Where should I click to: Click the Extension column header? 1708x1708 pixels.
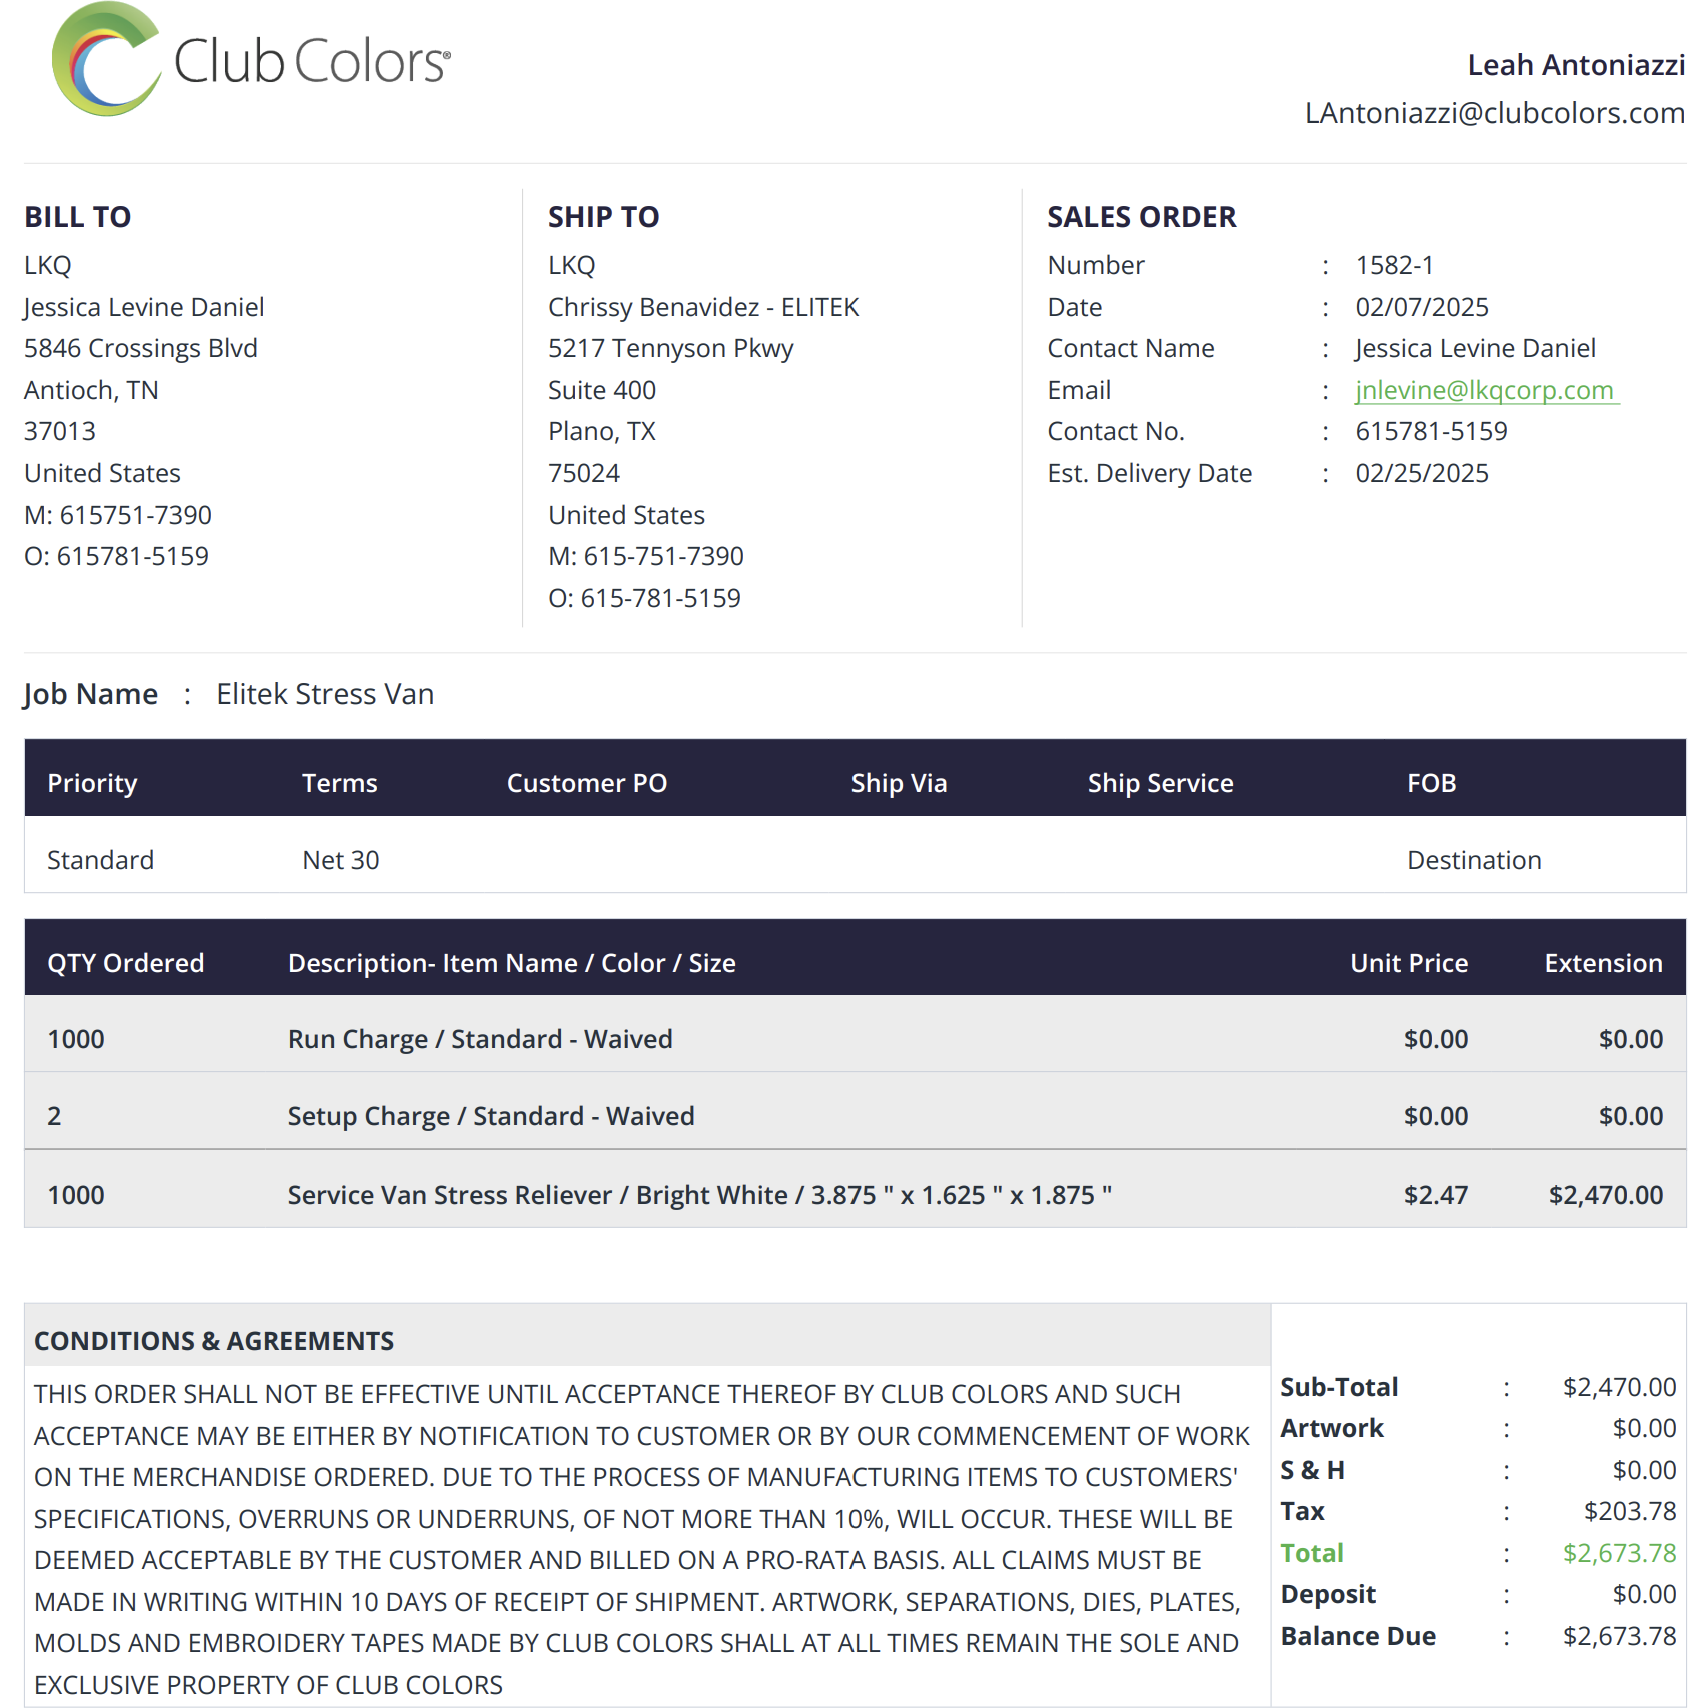coord(1603,963)
